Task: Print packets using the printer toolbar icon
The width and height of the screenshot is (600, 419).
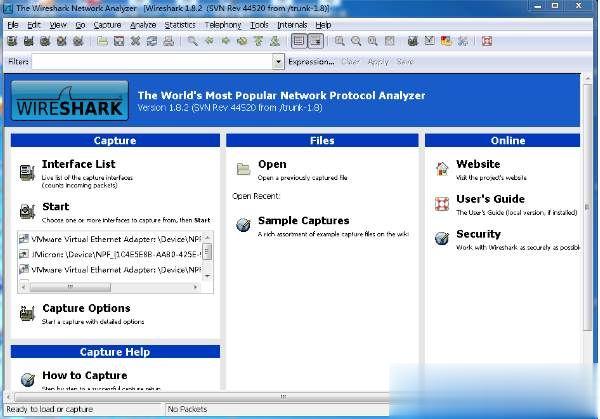Action: point(168,41)
